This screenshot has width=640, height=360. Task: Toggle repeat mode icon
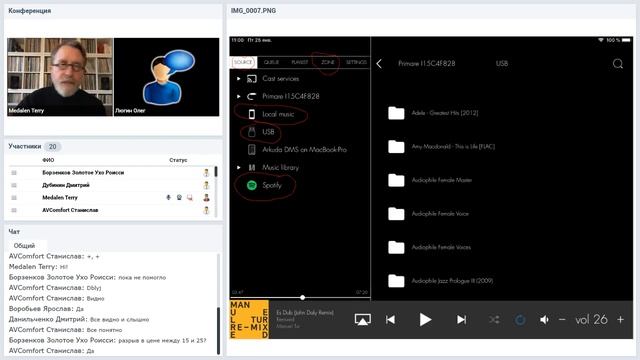pyautogui.click(x=520, y=320)
